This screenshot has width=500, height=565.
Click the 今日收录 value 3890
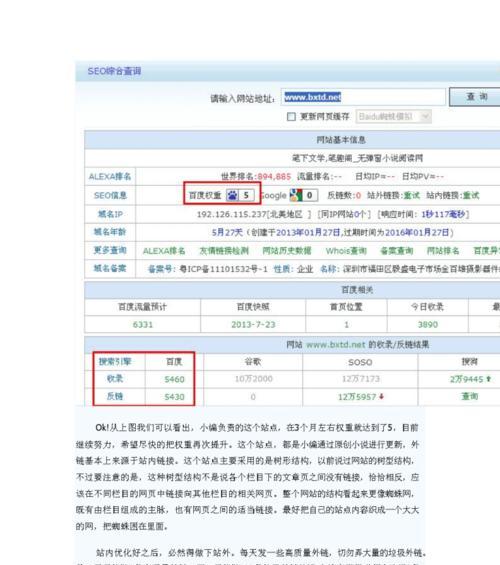click(x=428, y=325)
